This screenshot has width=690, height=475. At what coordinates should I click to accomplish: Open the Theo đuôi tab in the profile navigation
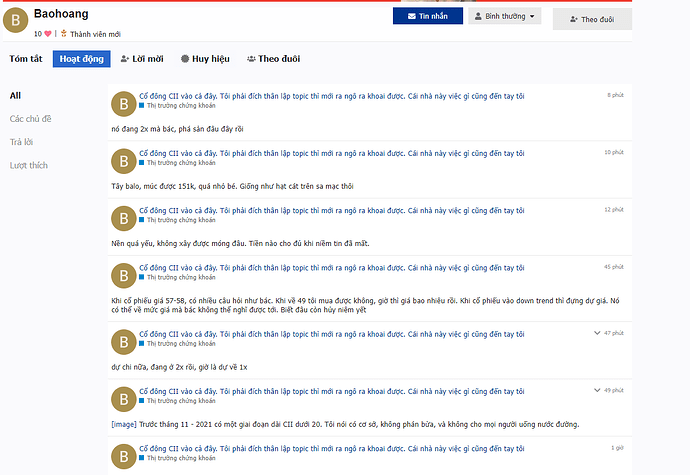tap(274, 59)
